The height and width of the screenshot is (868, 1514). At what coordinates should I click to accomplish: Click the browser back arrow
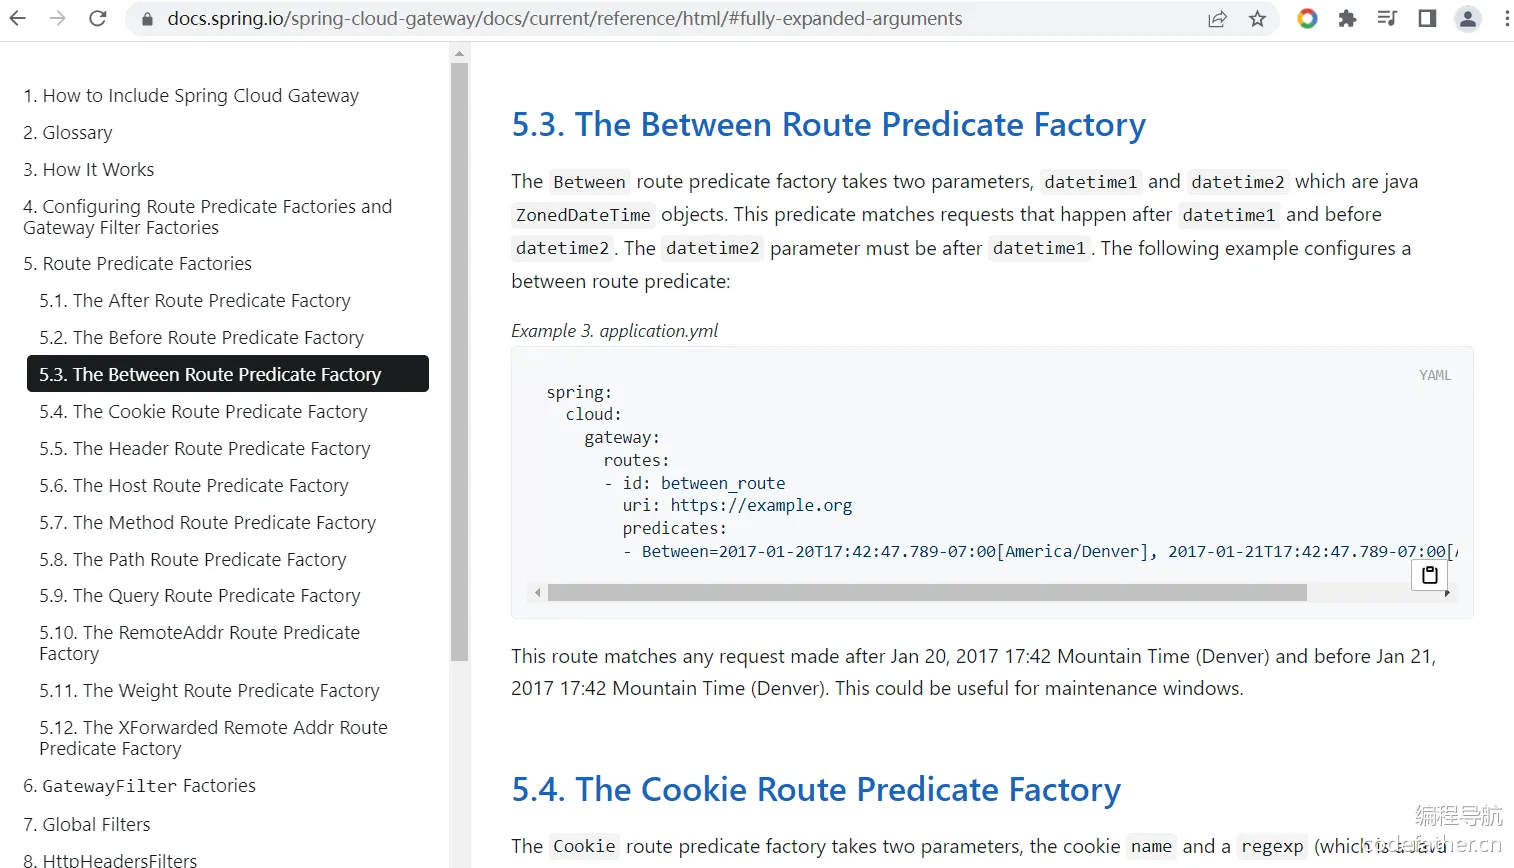point(18,18)
